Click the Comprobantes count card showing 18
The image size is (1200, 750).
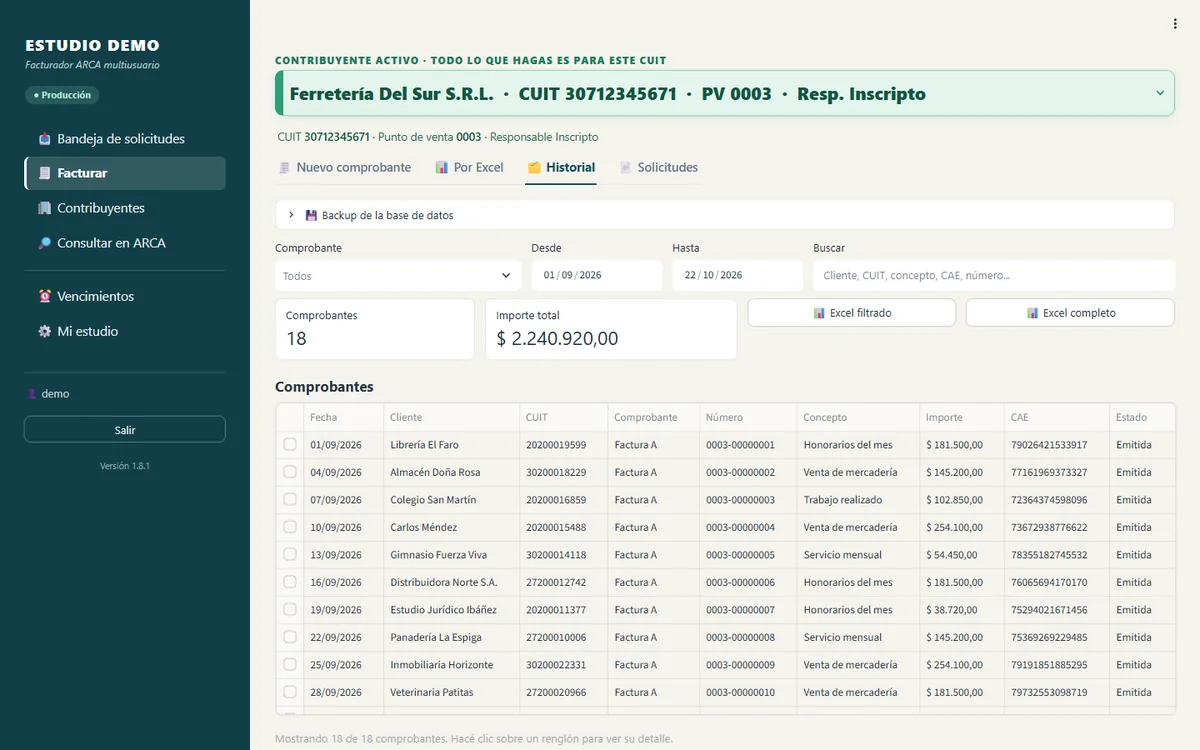click(375, 329)
